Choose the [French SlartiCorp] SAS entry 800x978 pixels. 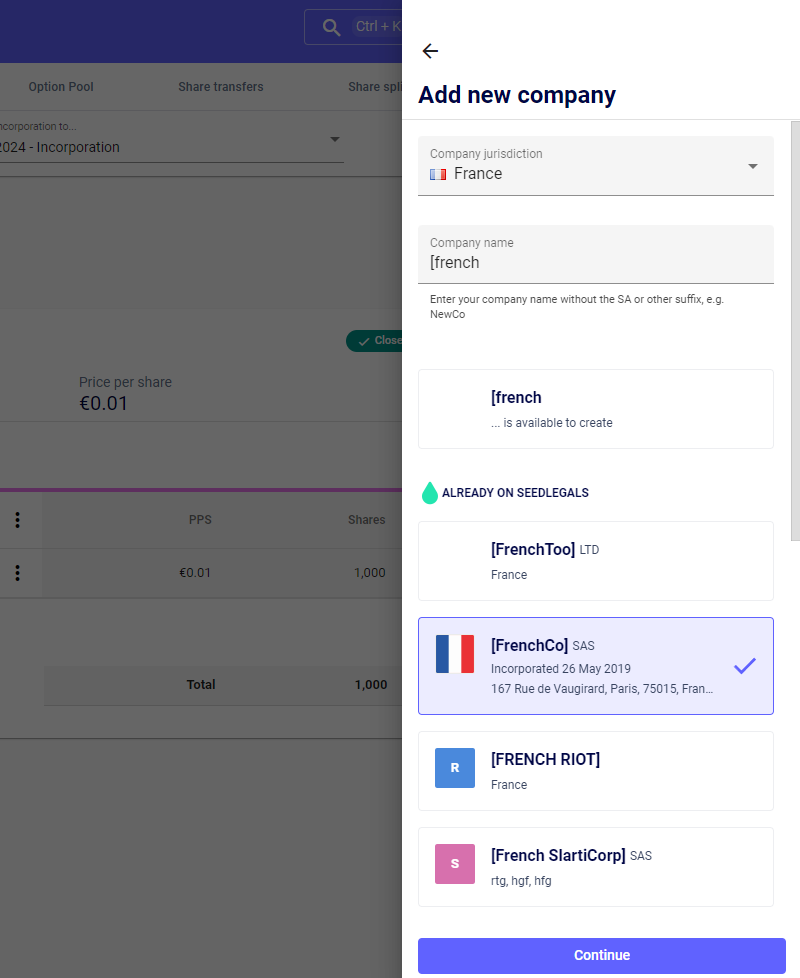(x=595, y=867)
